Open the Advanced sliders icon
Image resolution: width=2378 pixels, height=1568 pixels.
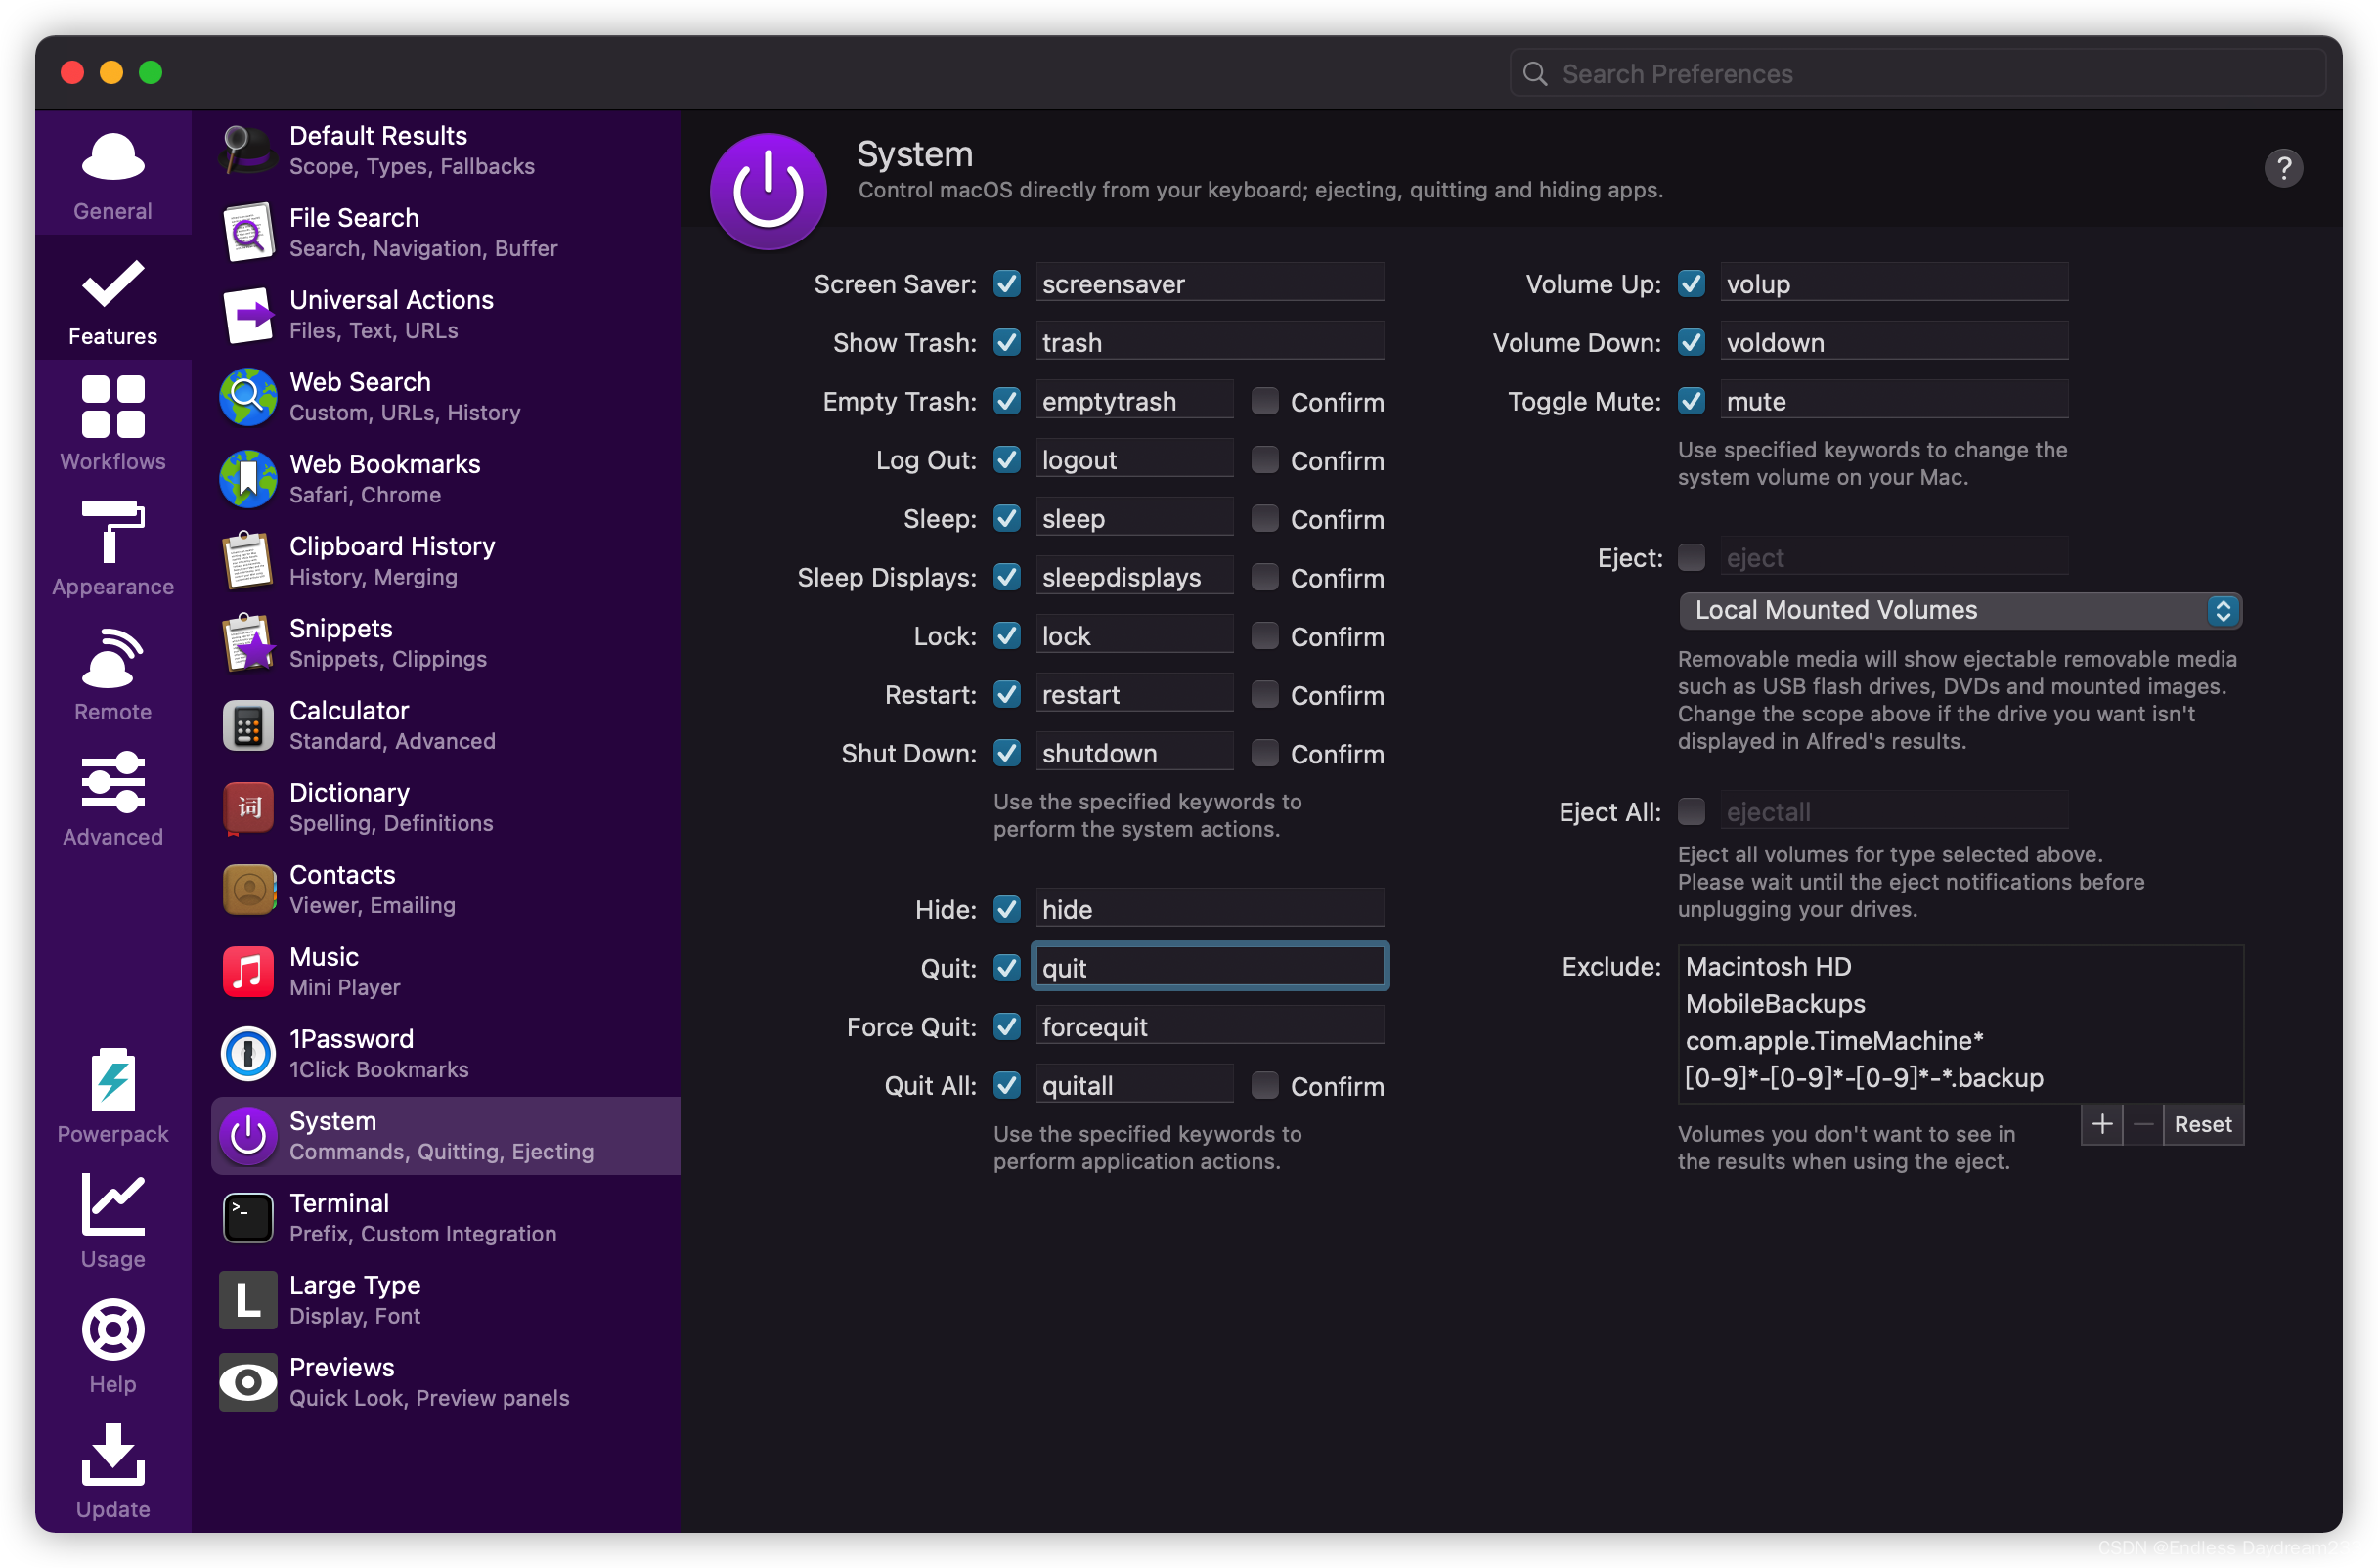(113, 782)
